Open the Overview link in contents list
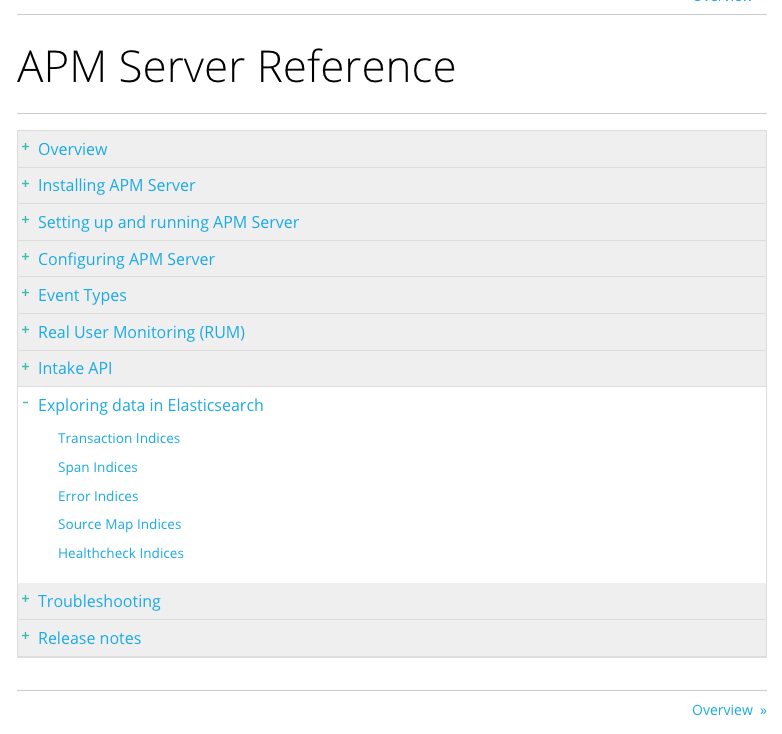The height and width of the screenshot is (734, 782). tap(73, 149)
